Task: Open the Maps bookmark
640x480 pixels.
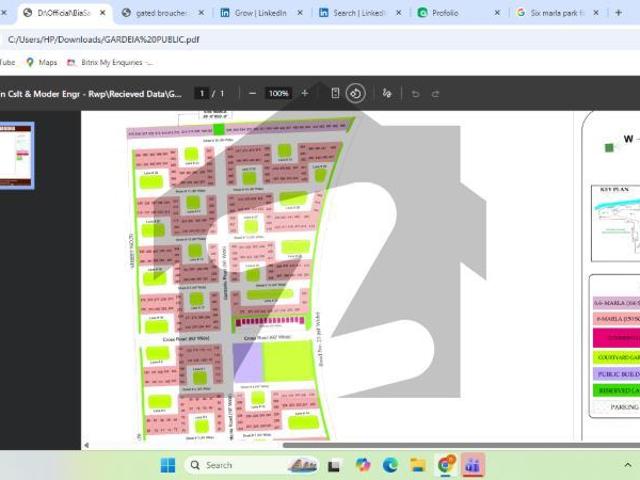Action: 42,62
